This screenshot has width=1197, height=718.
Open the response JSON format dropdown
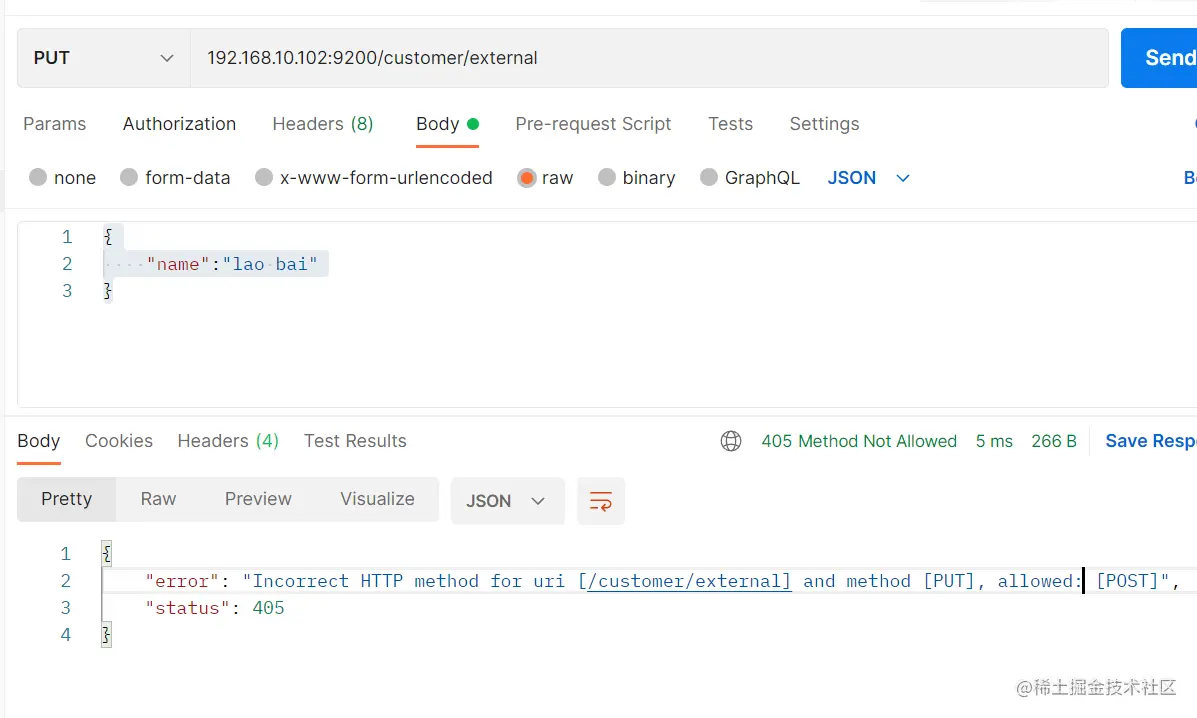tap(507, 501)
